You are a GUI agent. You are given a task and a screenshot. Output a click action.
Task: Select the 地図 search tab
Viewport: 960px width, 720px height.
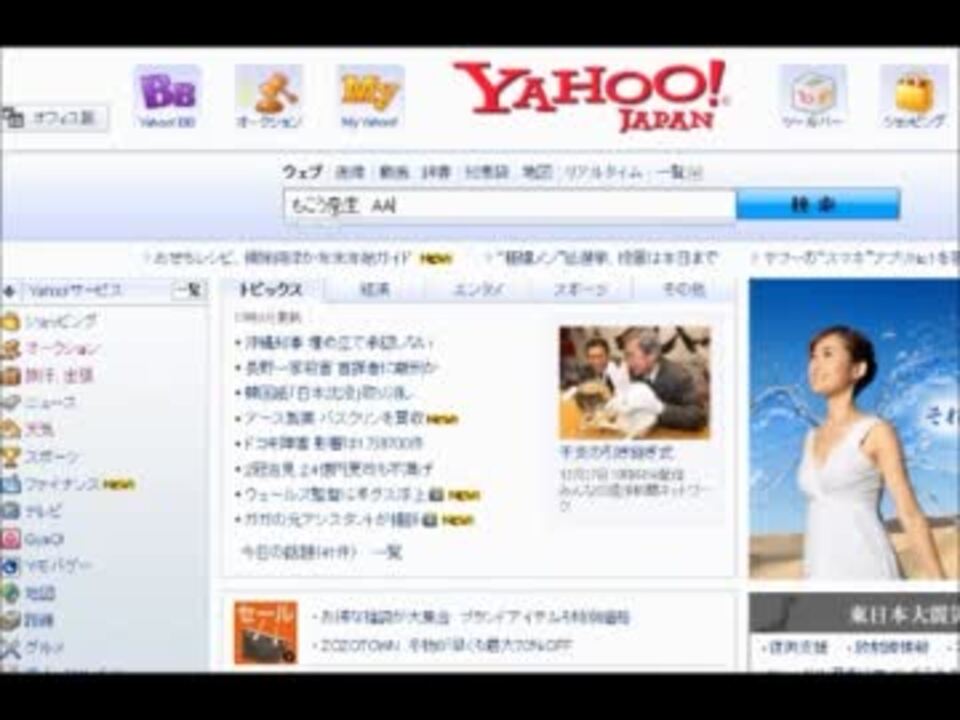click(x=537, y=173)
